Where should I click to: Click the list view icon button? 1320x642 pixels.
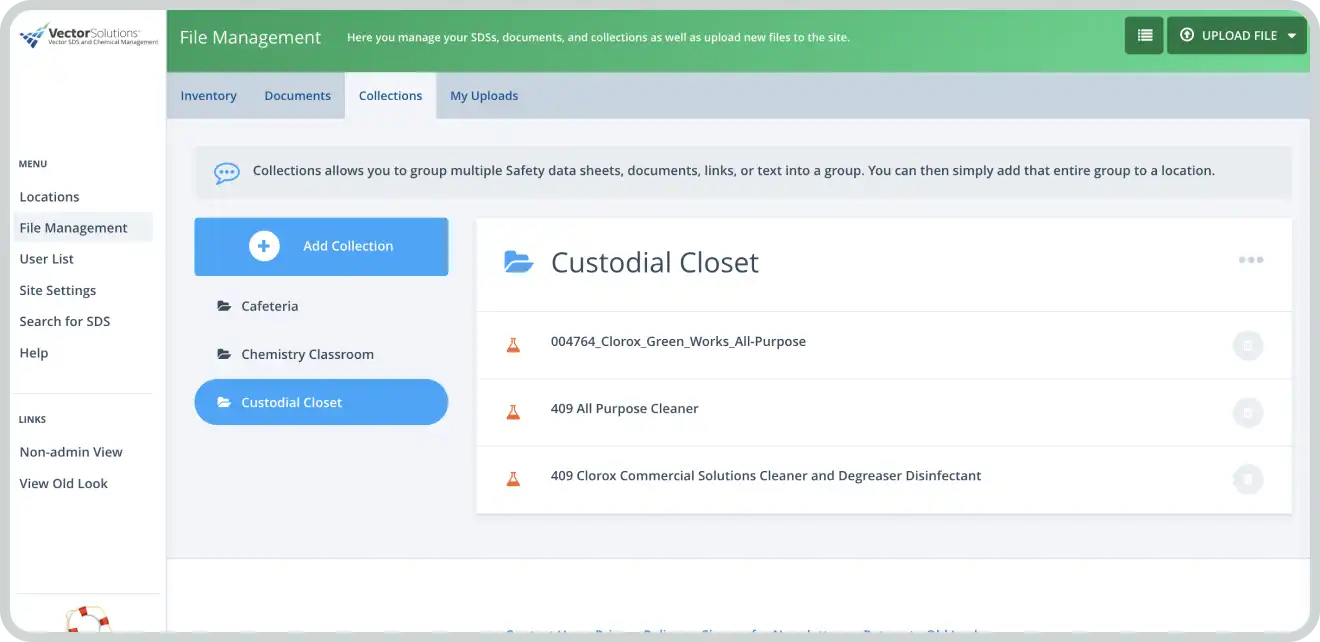1144,35
